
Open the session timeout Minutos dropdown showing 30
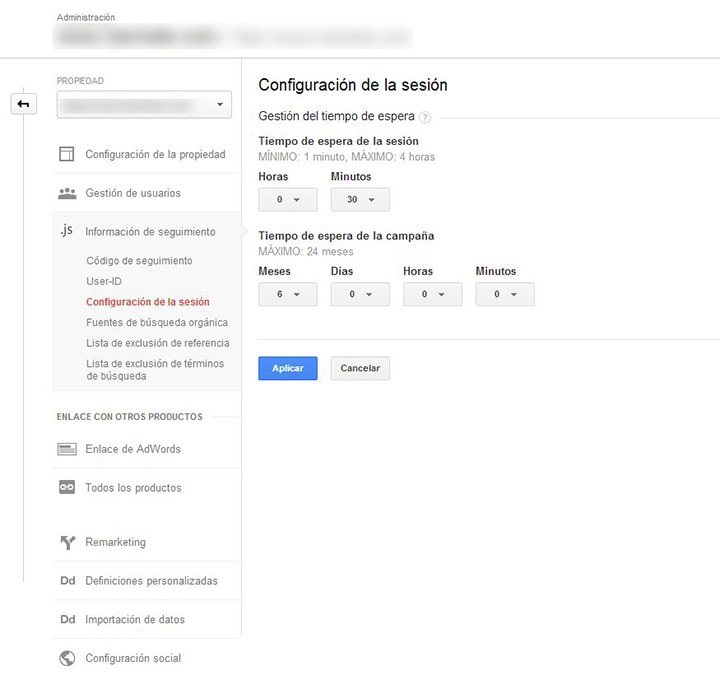[x=360, y=200]
